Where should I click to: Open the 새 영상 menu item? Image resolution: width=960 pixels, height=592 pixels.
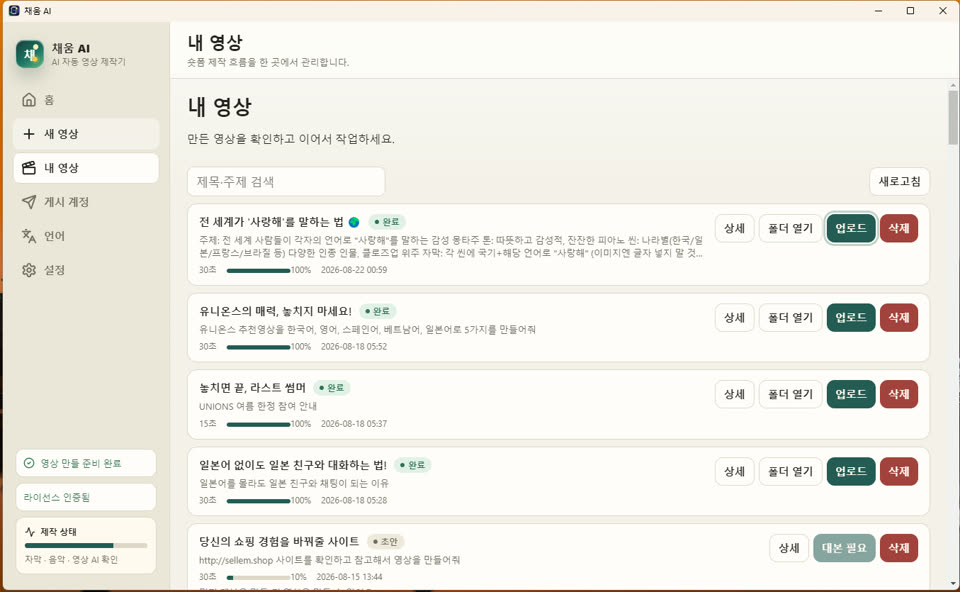86,134
